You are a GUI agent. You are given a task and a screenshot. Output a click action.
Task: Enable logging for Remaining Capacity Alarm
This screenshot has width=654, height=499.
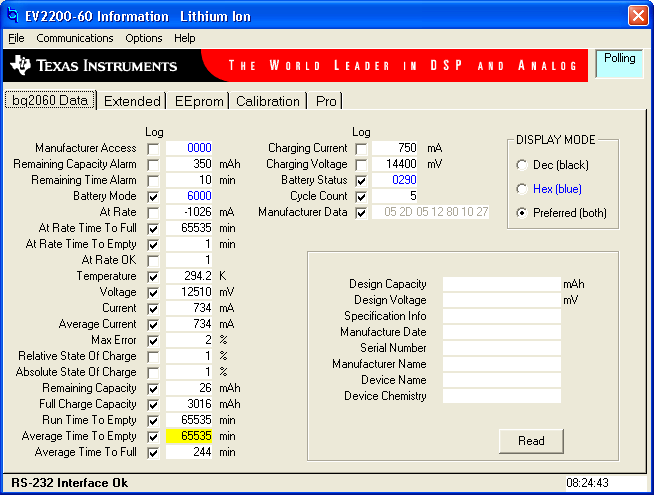pos(153,165)
